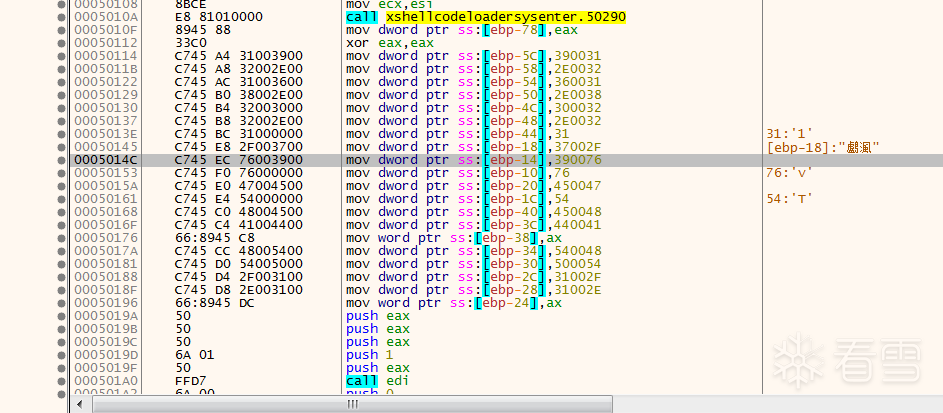
Task: Select instruction mov dword [ebp-20],450047
Action: coord(474,186)
